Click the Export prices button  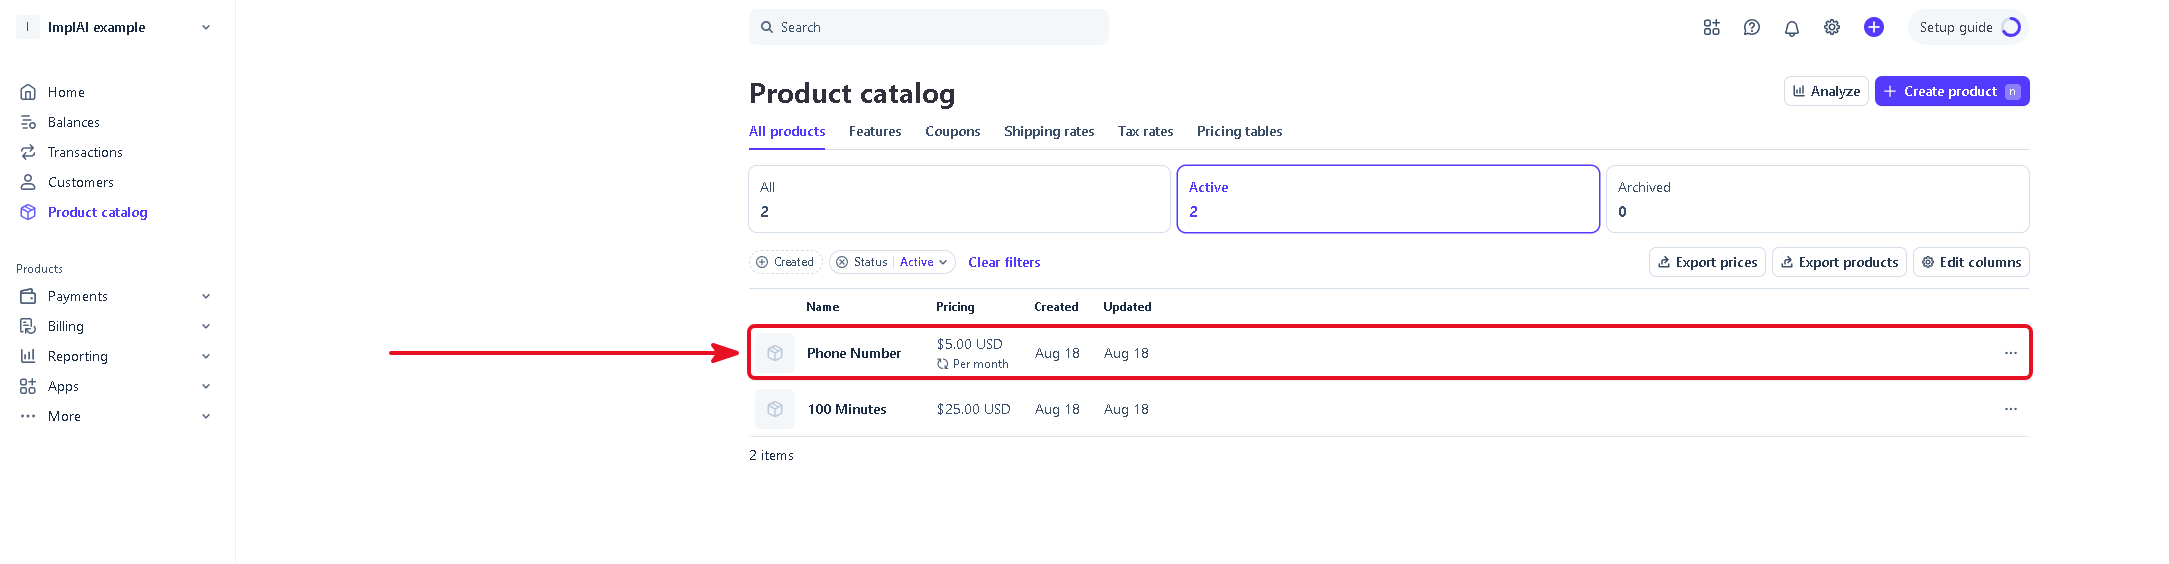point(1707,262)
